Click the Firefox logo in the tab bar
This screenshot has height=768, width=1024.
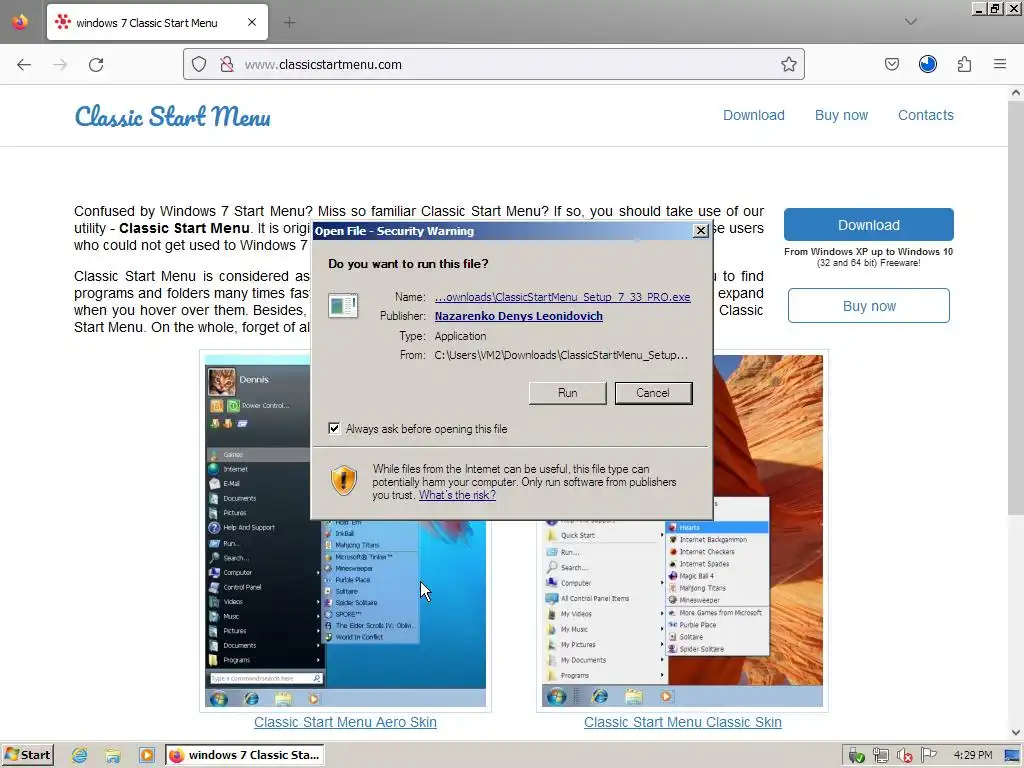[20, 22]
